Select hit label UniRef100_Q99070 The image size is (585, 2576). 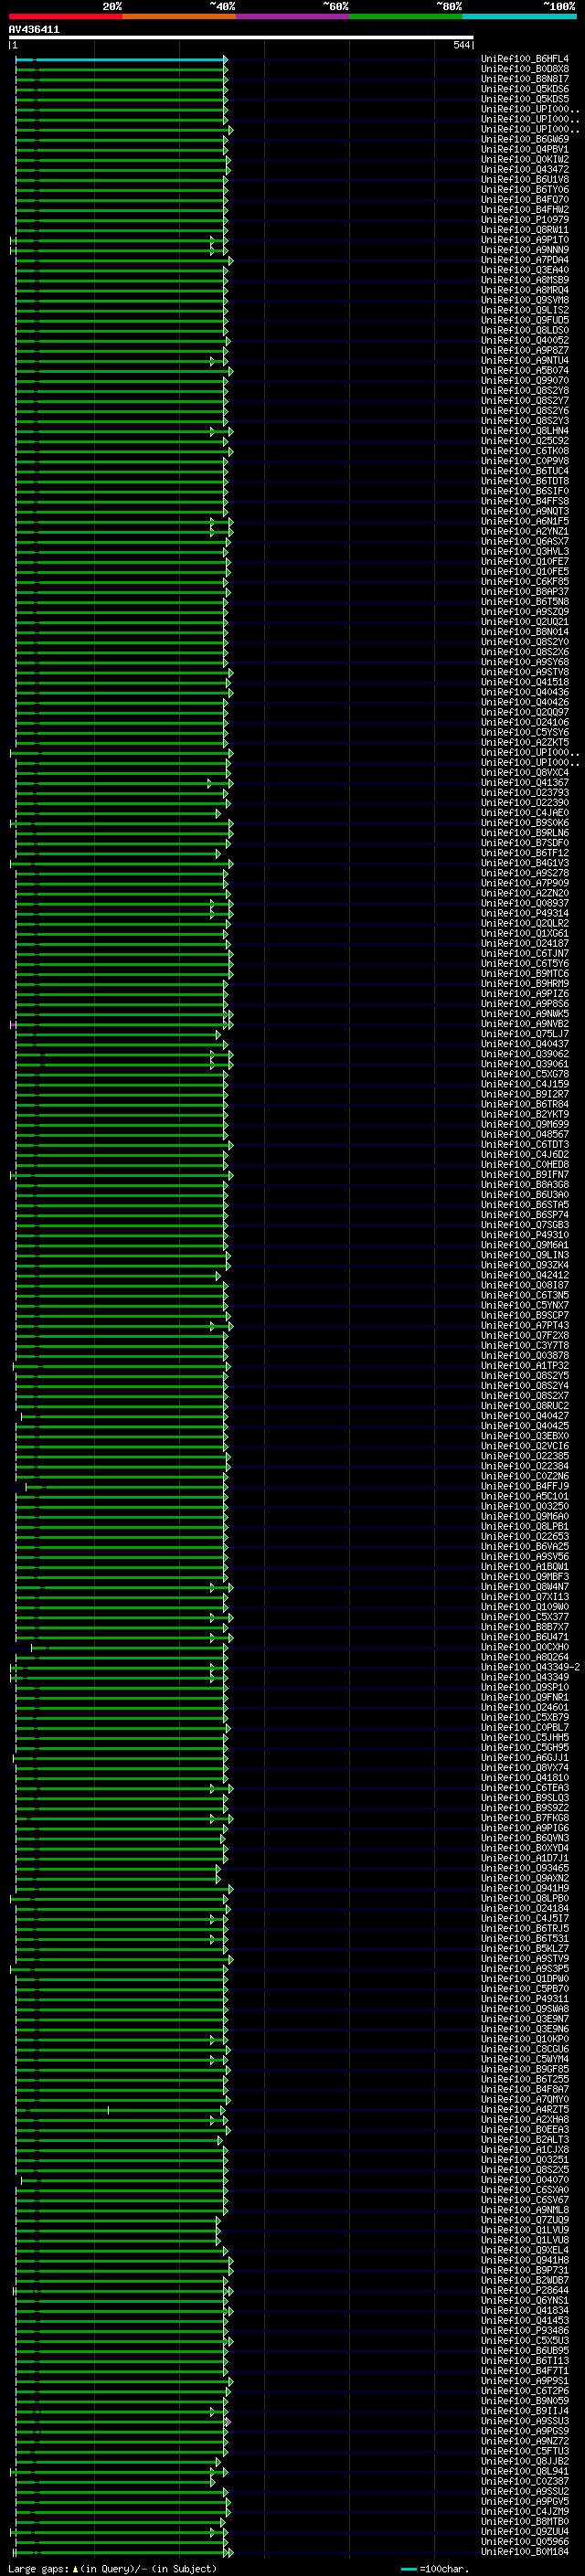click(524, 380)
